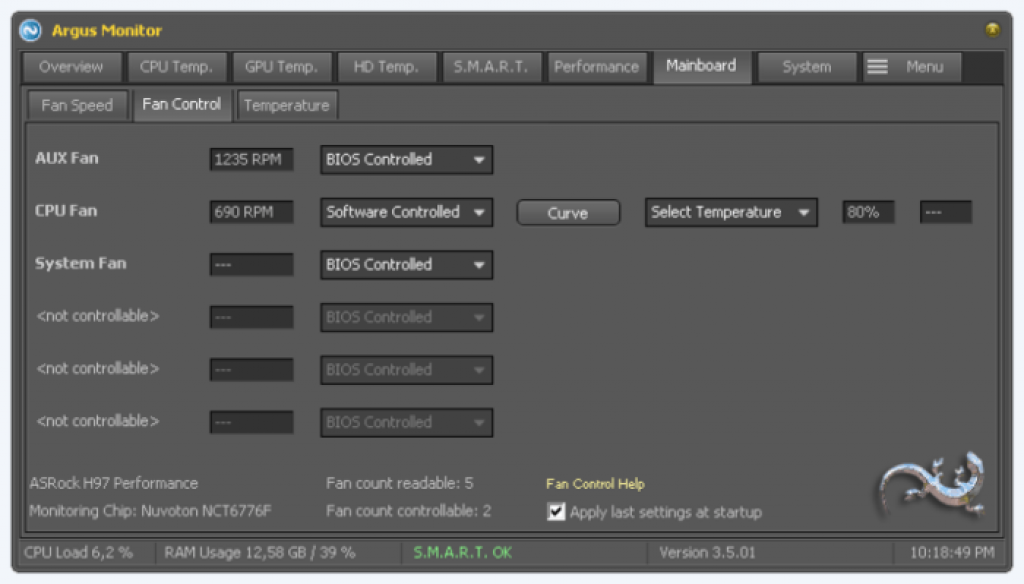Uncheck the startup settings checkbox

tap(555, 512)
